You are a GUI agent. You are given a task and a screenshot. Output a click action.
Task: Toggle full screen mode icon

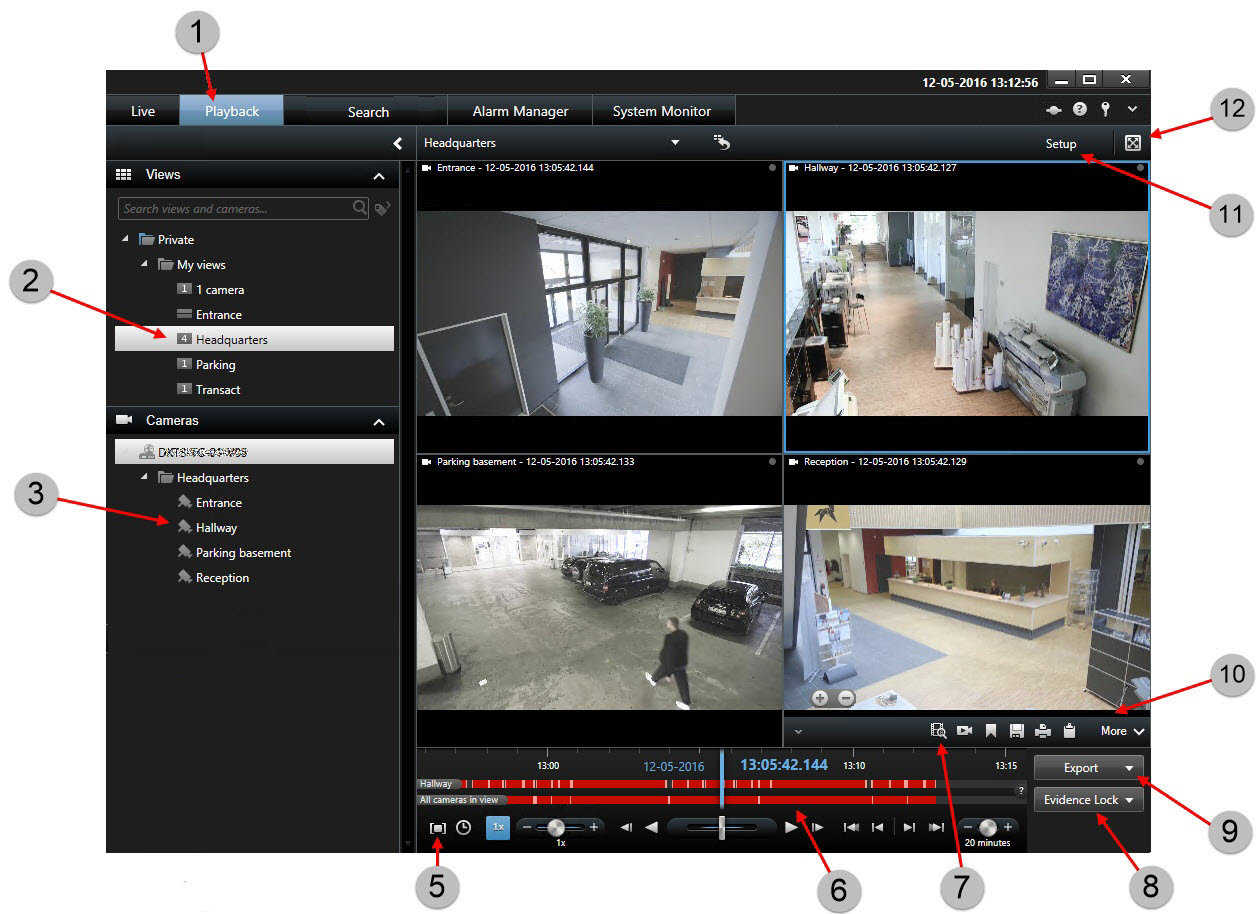(x=1133, y=143)
